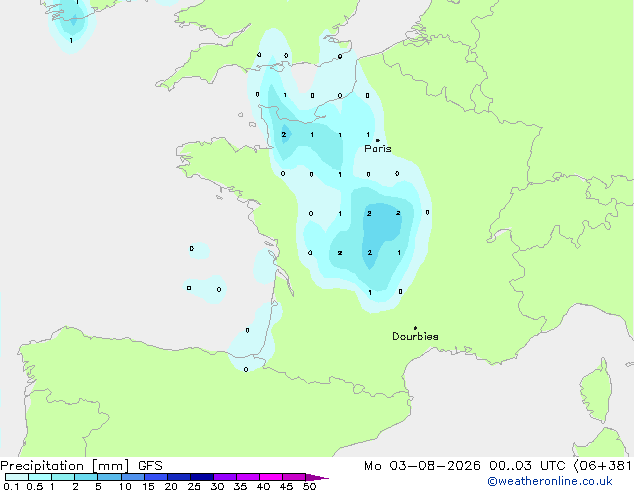The image size is (634, 490).
Task: Pick the legend swatch between 45 and 50
Action: [x=294, y=477]
